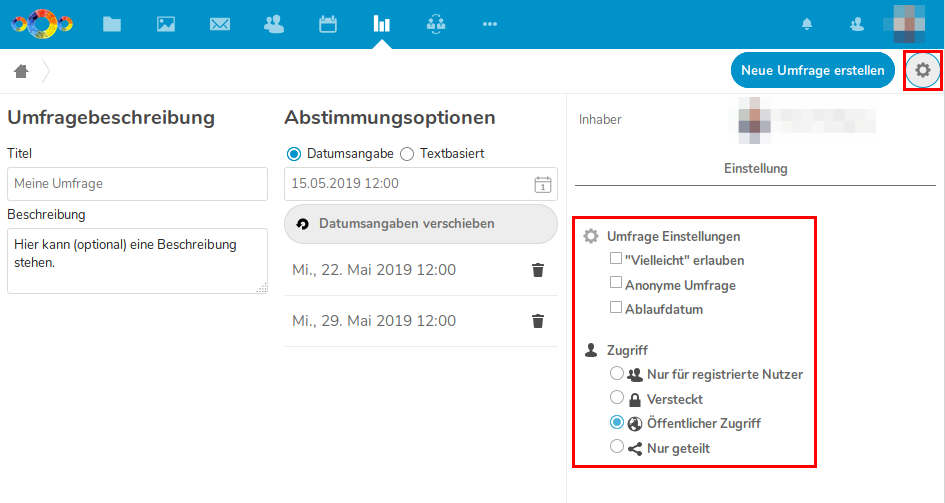945x503 pixels.
Task: Select the Textbasiert radio option
Action: point(407,154)
